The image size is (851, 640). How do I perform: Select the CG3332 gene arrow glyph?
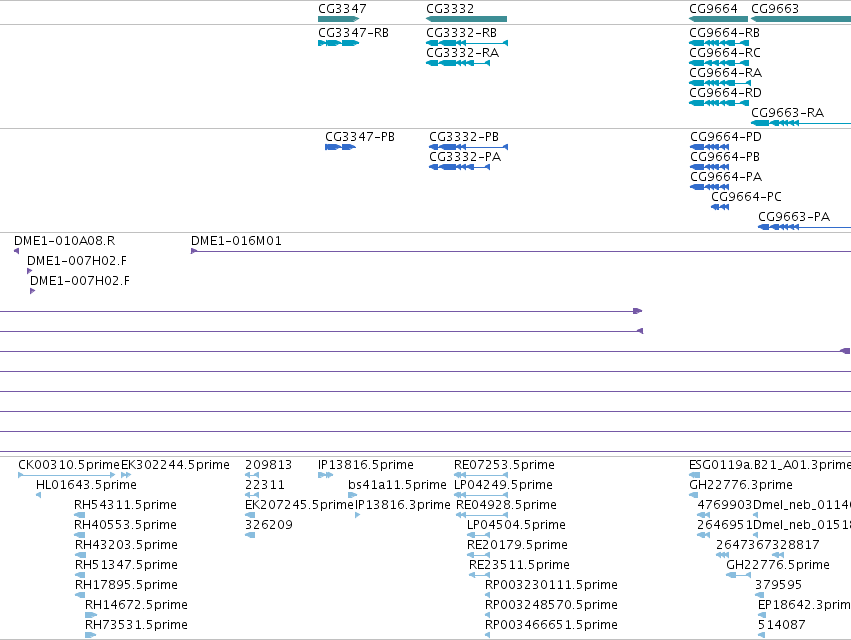(x=466, y=19)
